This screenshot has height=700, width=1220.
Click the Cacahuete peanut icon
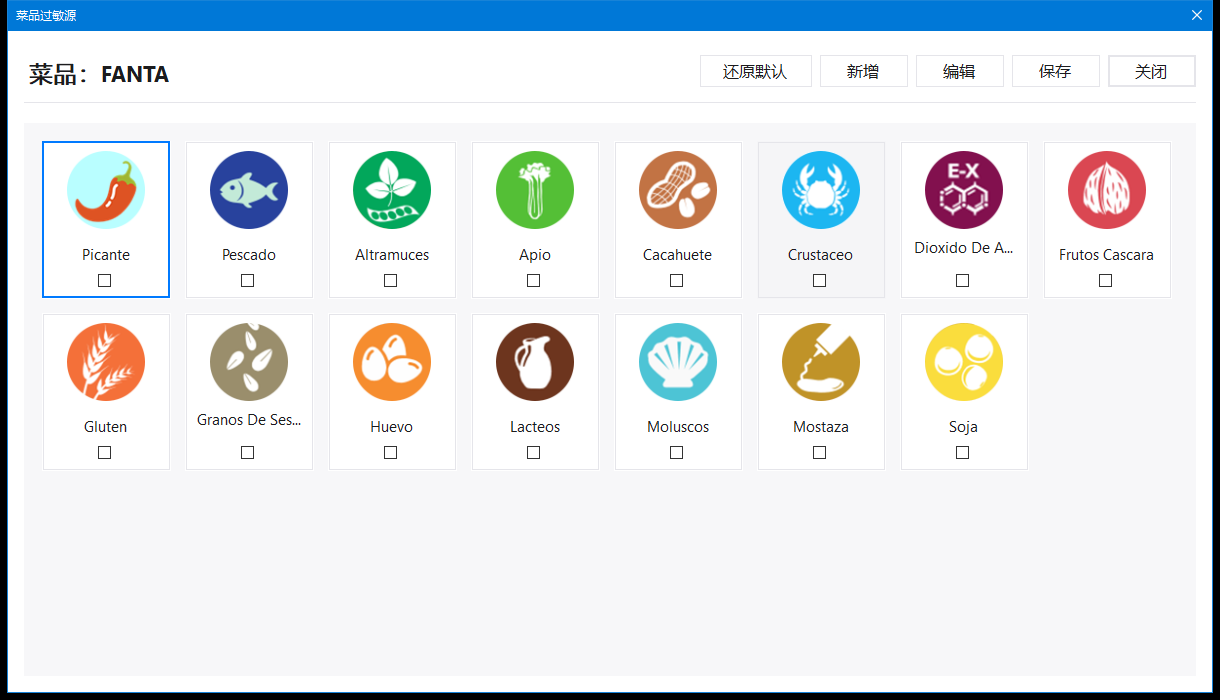coord(678,190)
